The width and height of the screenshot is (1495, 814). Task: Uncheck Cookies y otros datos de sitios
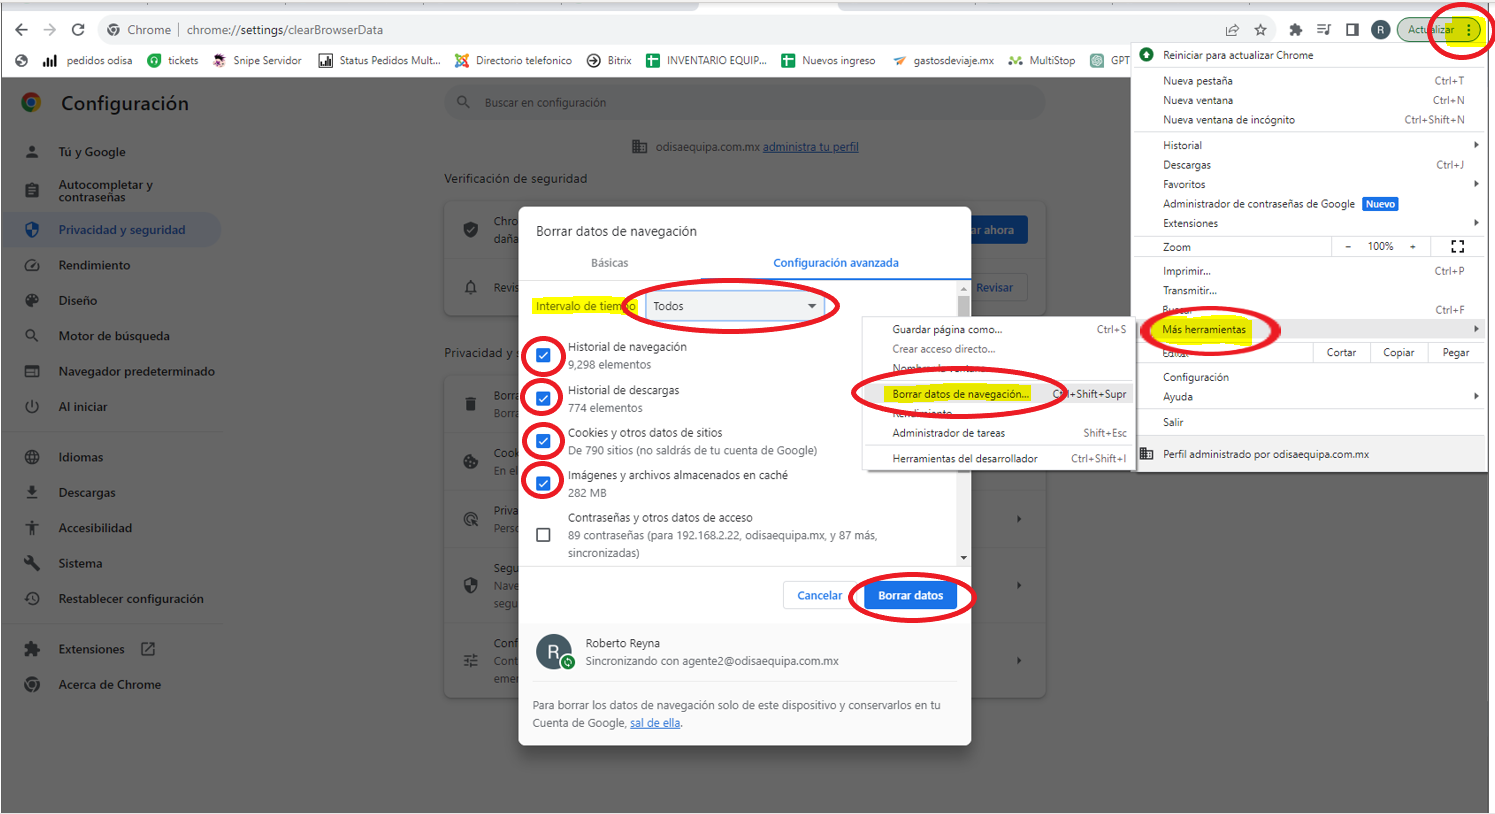tap(543, 441)
